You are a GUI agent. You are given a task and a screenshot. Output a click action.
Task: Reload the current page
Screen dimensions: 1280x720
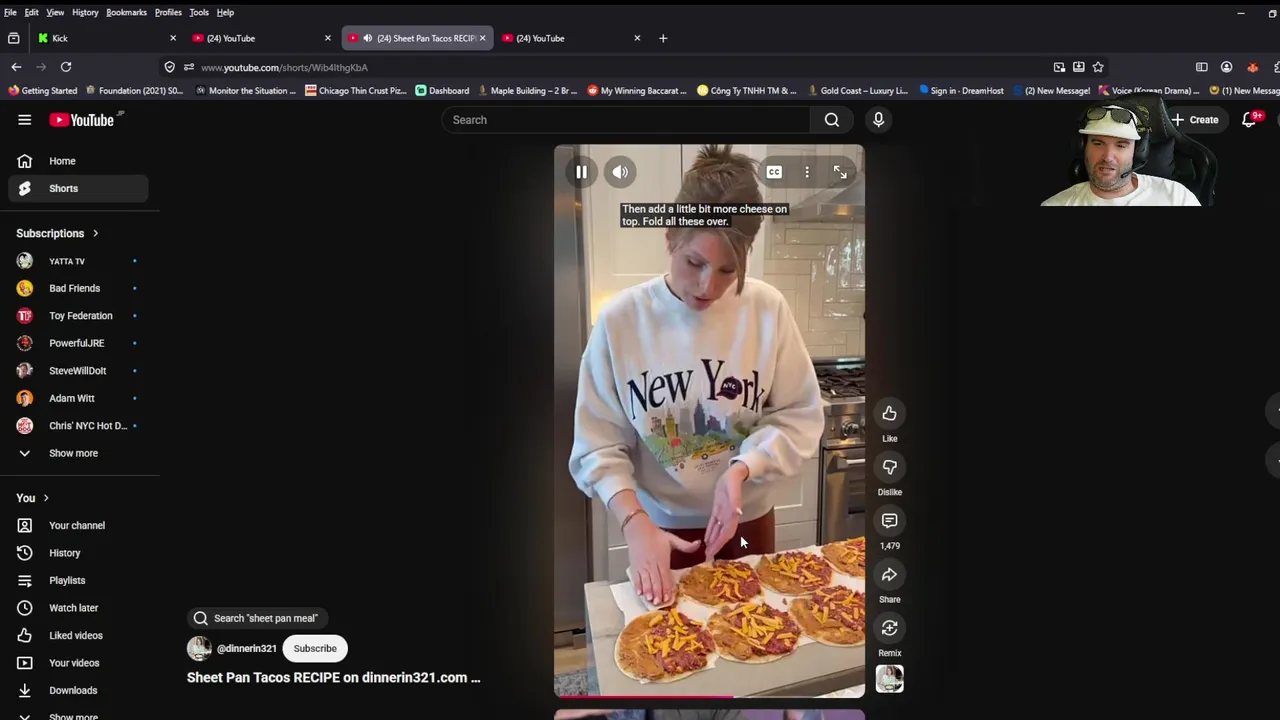66,67
